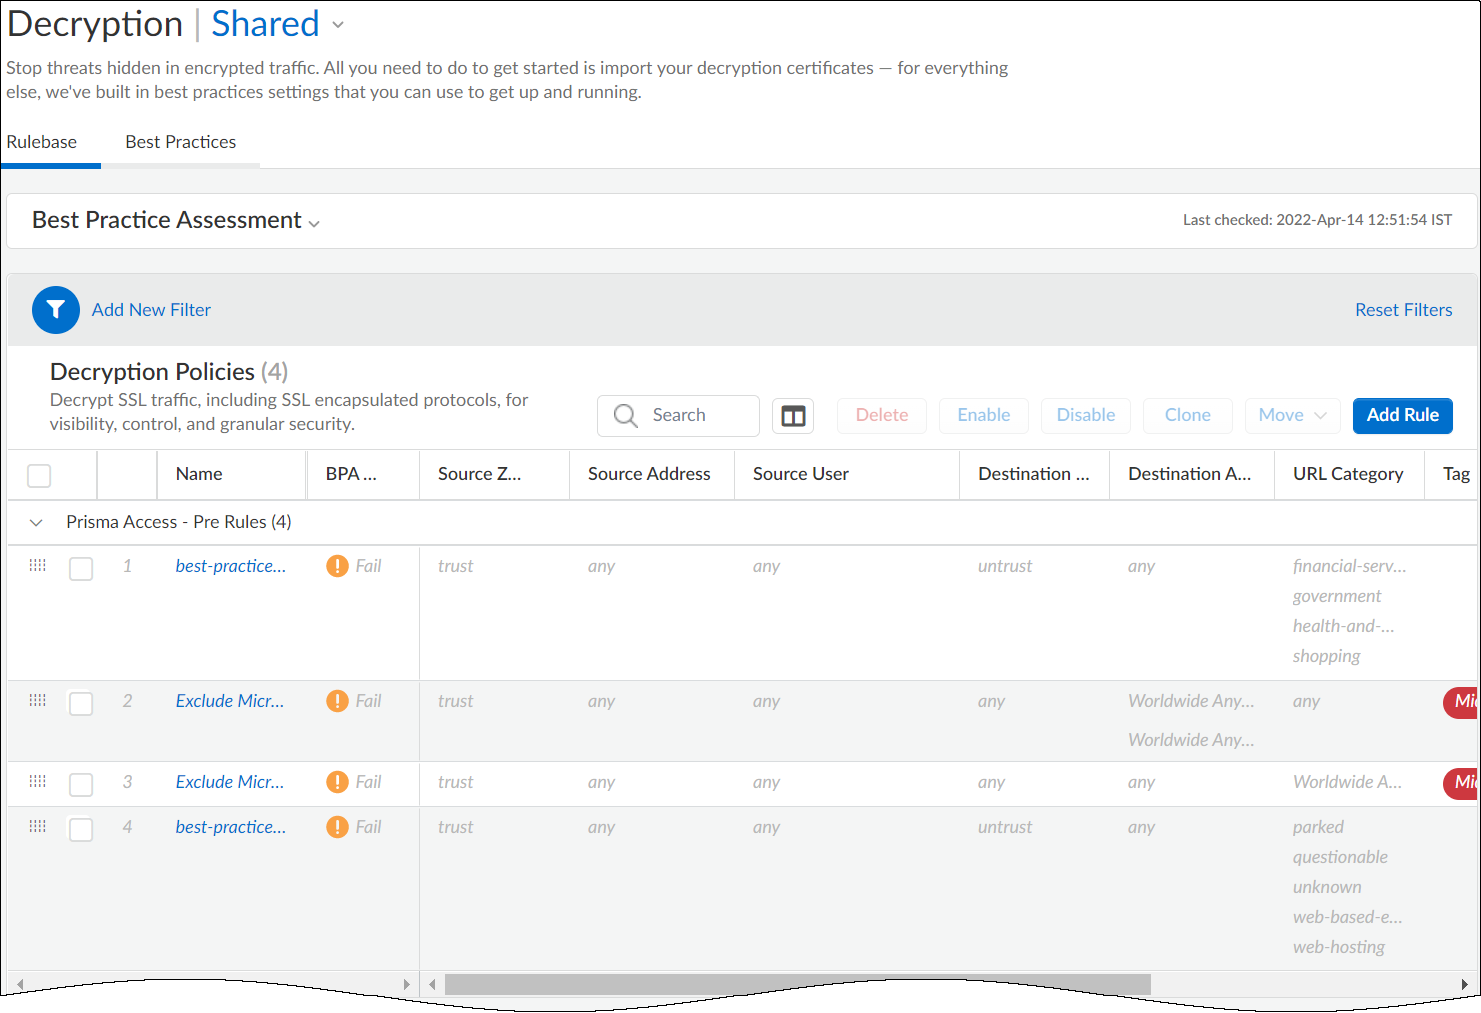Click 'shopping' URL category in rule 1
Image resolution: width=1481 pixels, height=1013 pixels.
(x=1327, y=656)
